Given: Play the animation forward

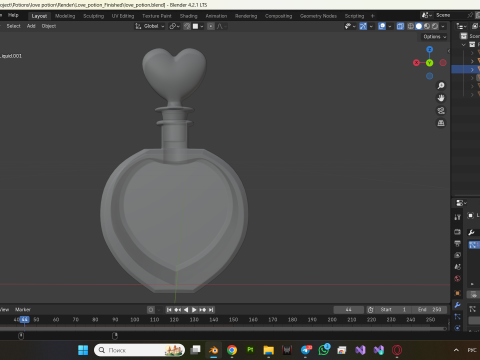Looking at the screenshot, I should [194, 310].
